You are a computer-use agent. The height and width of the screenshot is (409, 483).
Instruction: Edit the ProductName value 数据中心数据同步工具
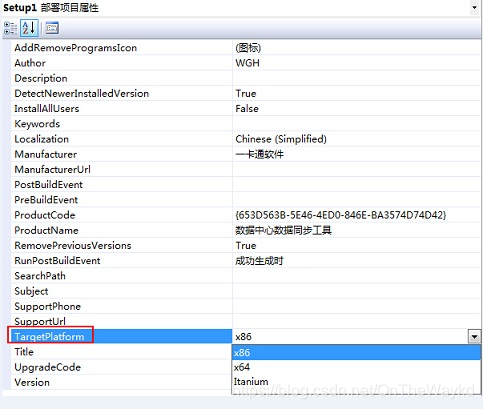click(283, 230)
